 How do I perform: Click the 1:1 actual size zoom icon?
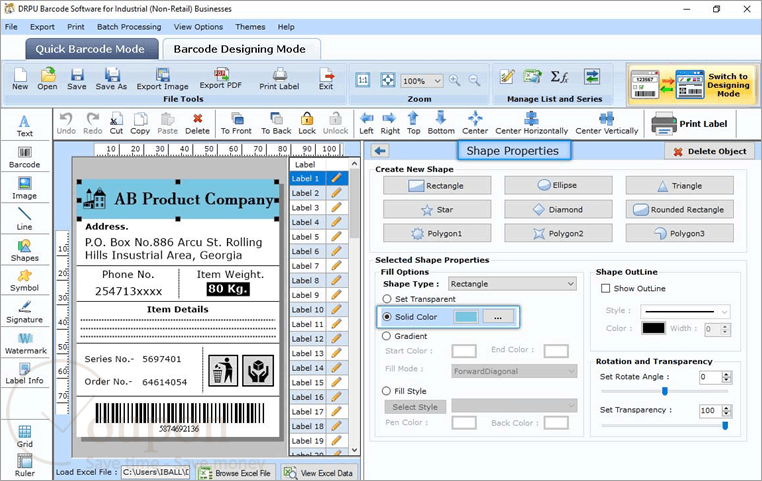pos(363,80)
